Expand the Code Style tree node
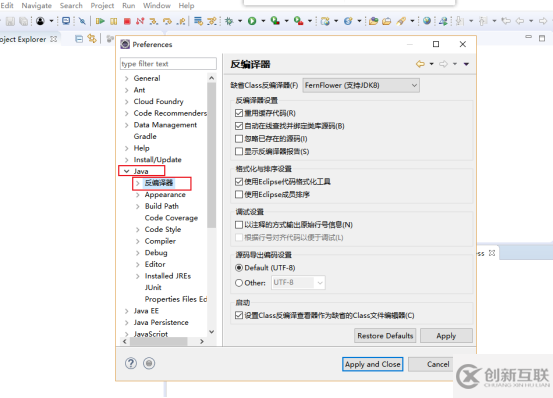The height and width of the screenshot is (398, 553). point(138,229)
